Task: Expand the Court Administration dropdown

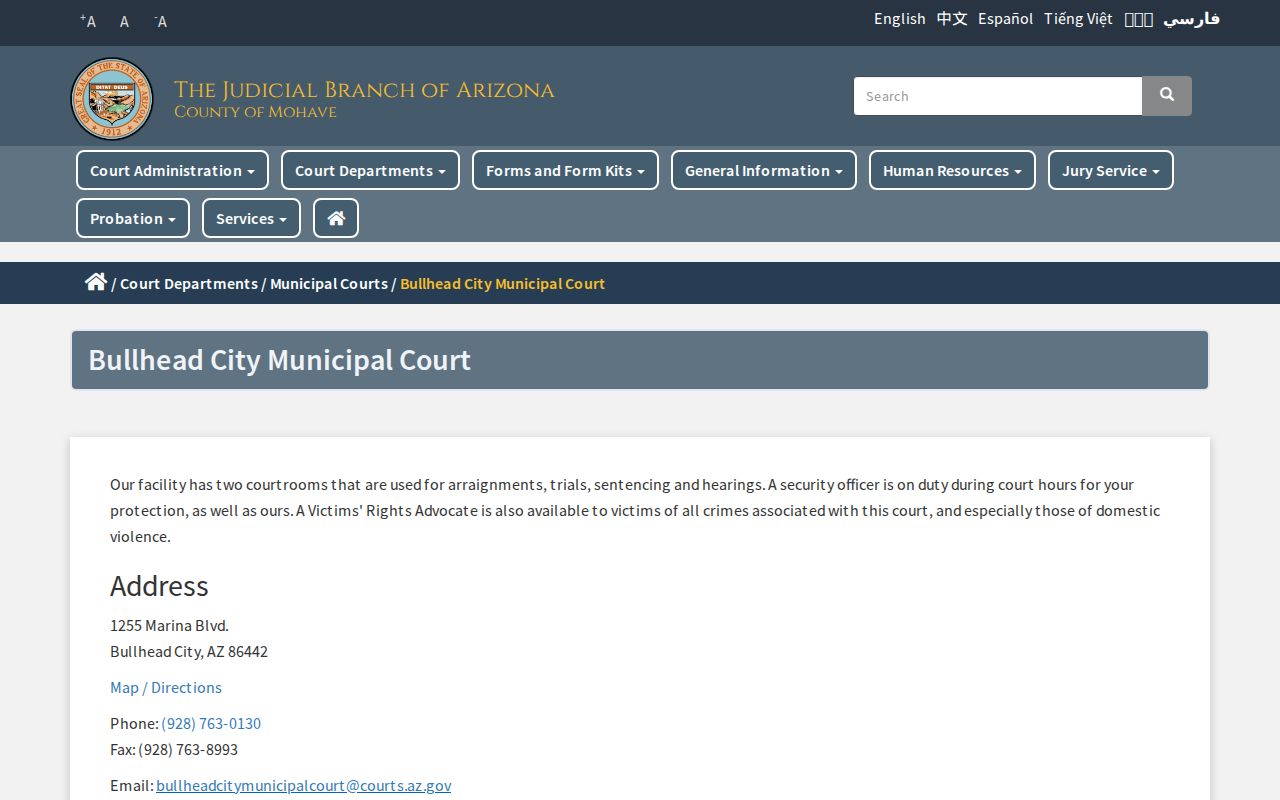Action: pos(172,170)
